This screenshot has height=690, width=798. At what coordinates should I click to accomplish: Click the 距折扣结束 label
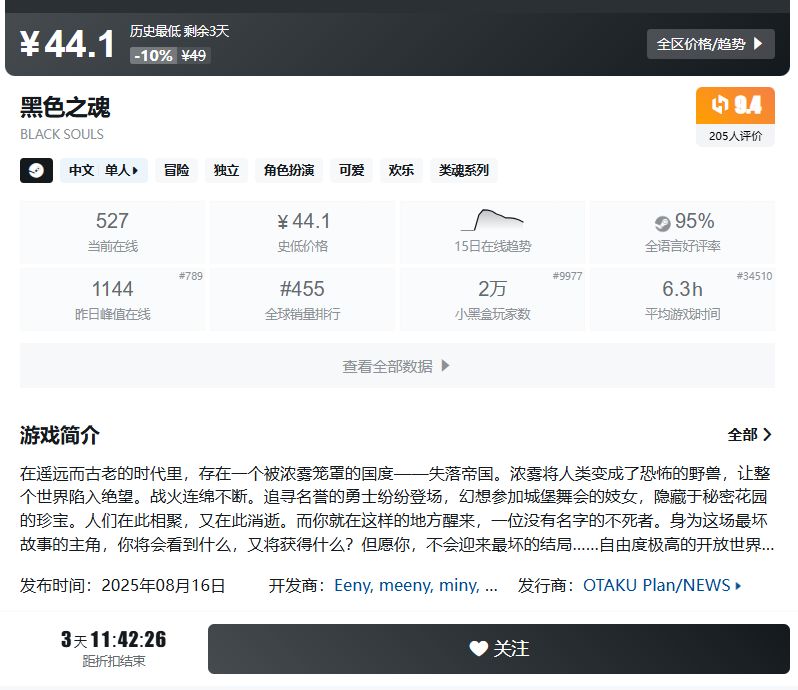[114, 661]
